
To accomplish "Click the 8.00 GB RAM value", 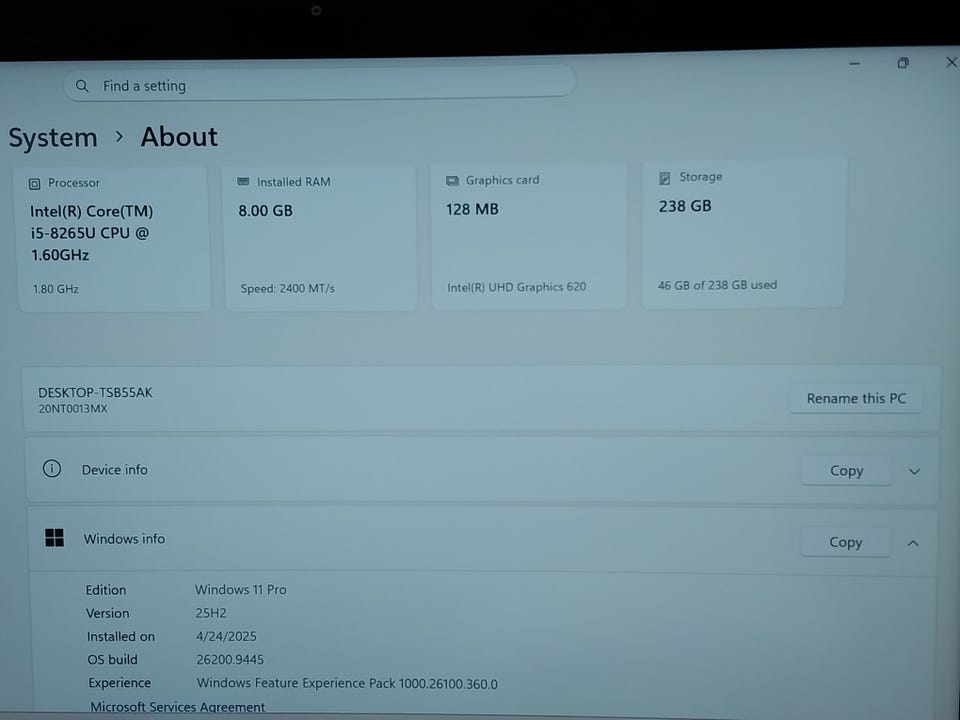I will pos(266,211).
